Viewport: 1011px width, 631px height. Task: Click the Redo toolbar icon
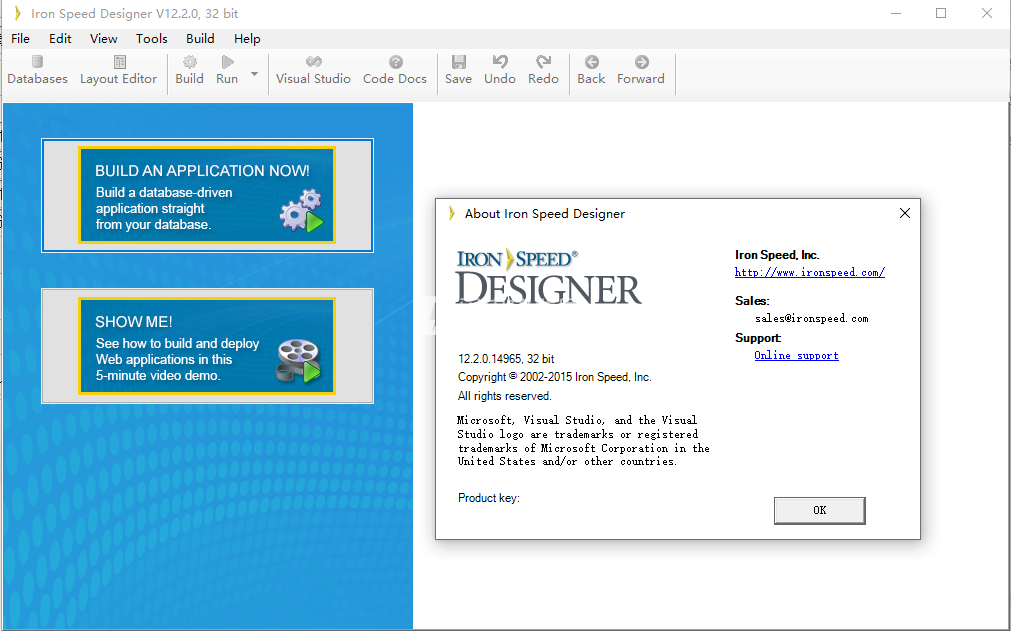pyautogui.click(x=544, y=63)
